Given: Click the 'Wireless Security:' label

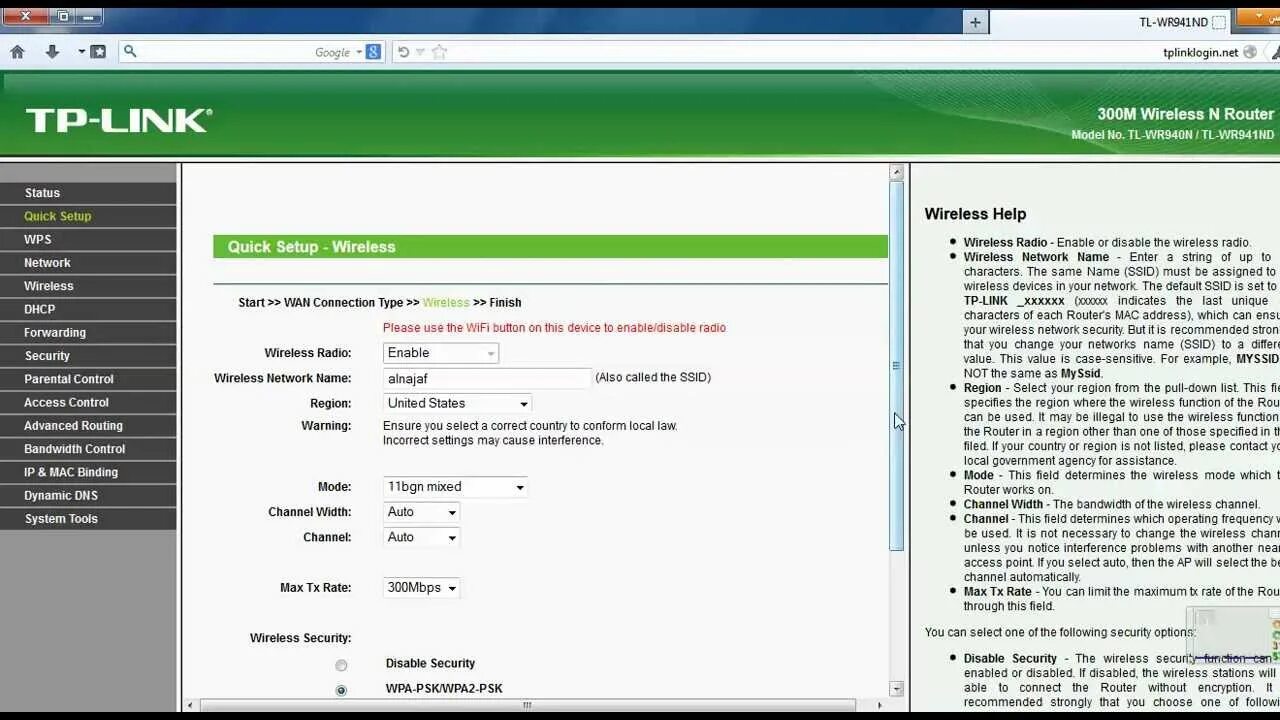Looking at the screenshot, I should (301, 638).
